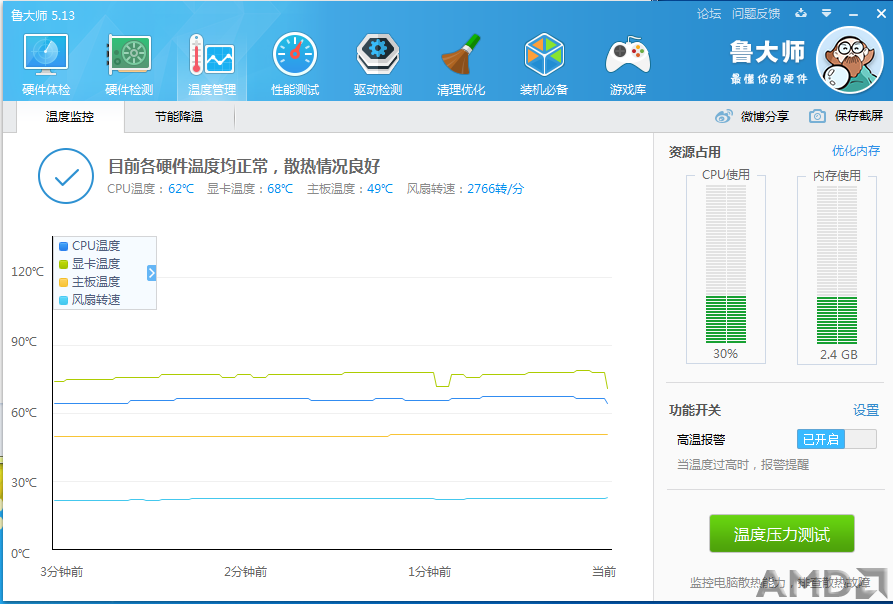Click the 当温度过高时，报警提醒 description

click(x=743, y=465)
